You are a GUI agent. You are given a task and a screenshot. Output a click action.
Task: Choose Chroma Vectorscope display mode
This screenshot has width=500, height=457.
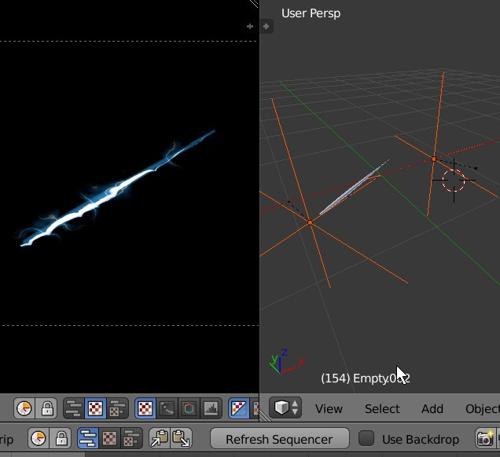pos(189,408)
